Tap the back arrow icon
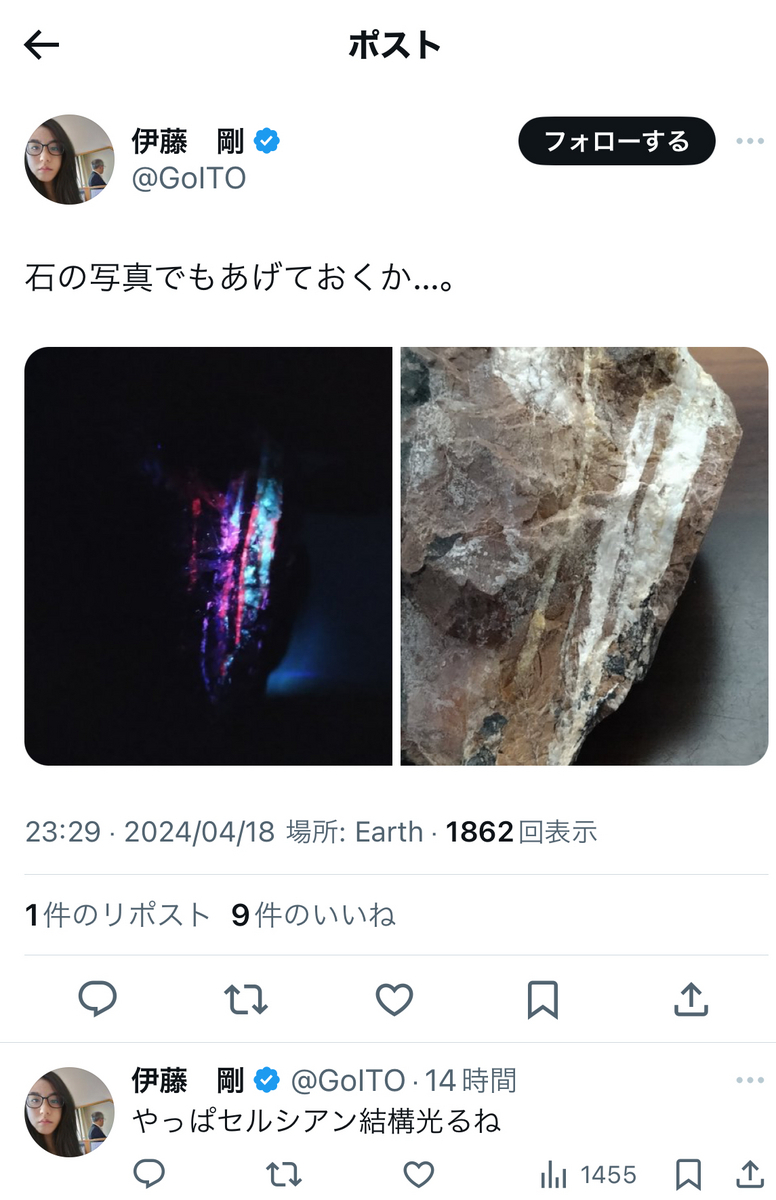776x1200 pixels. point(41,45)
